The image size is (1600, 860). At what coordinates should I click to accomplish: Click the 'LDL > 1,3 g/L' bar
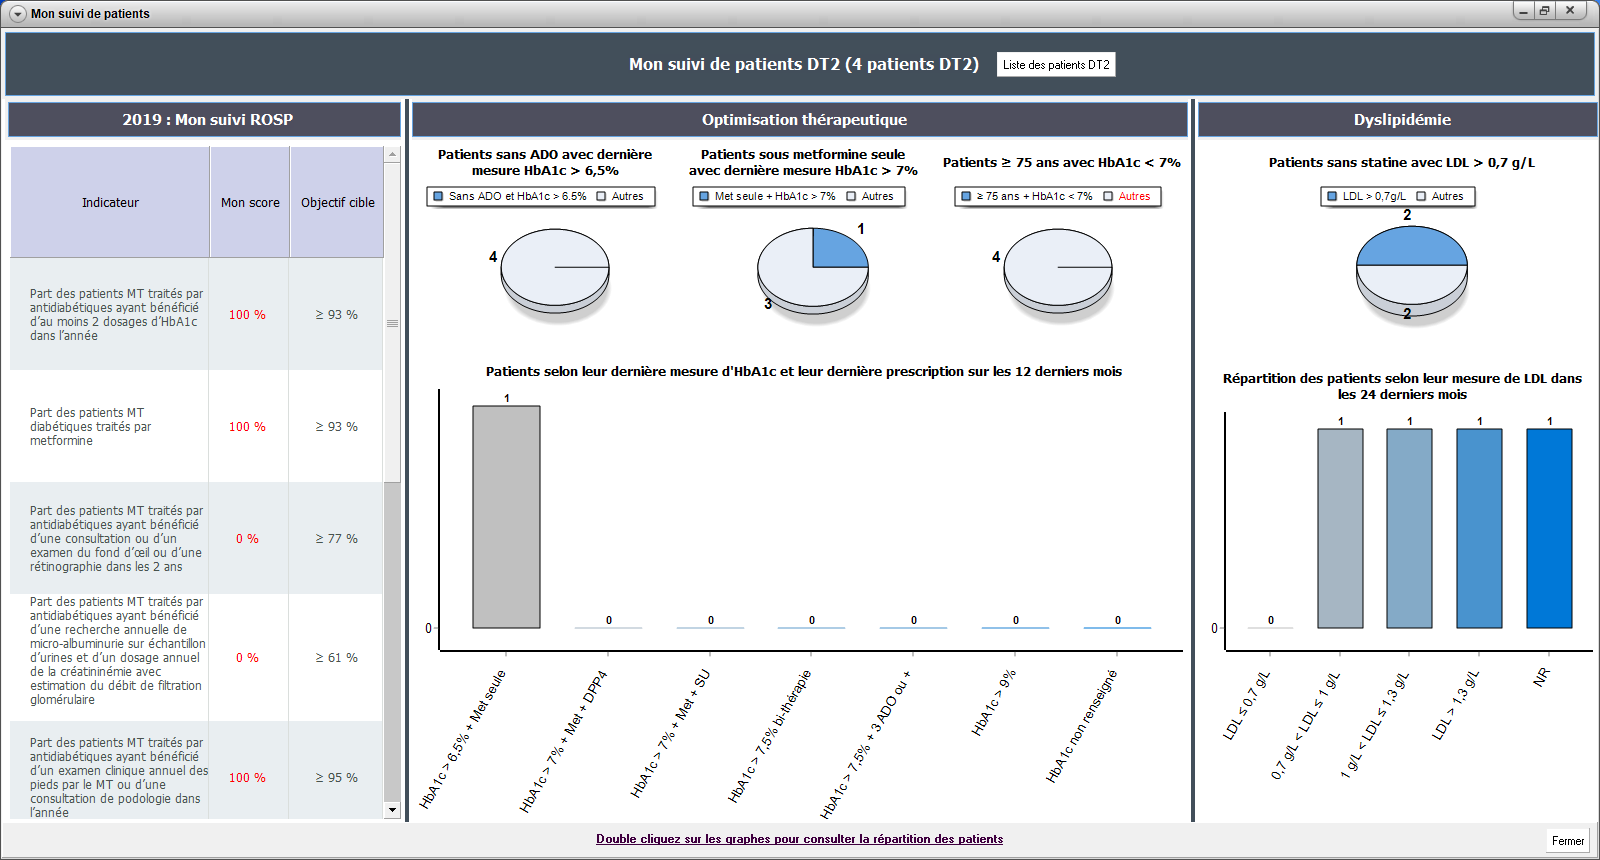1479,528
